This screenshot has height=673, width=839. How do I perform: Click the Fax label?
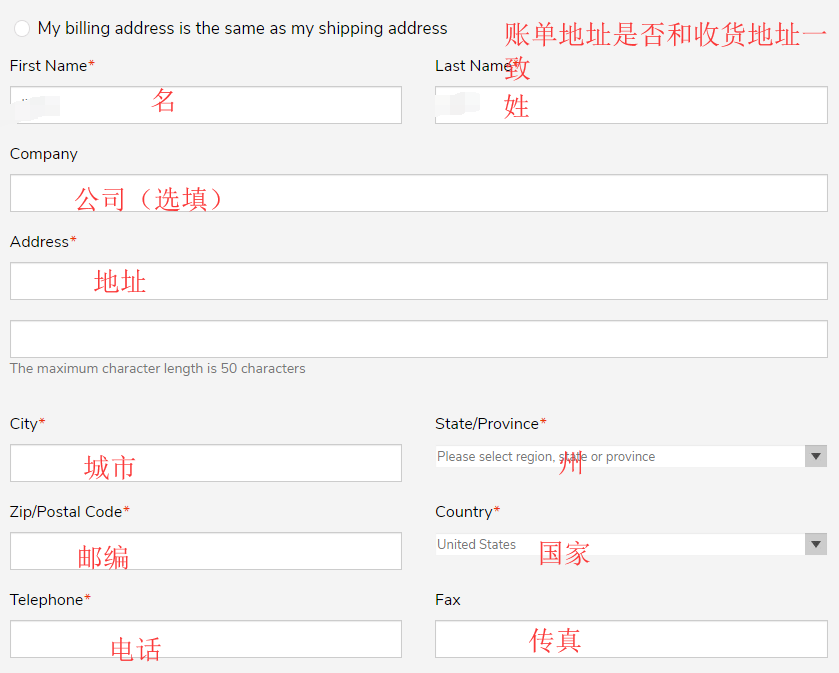coord(448,600)
